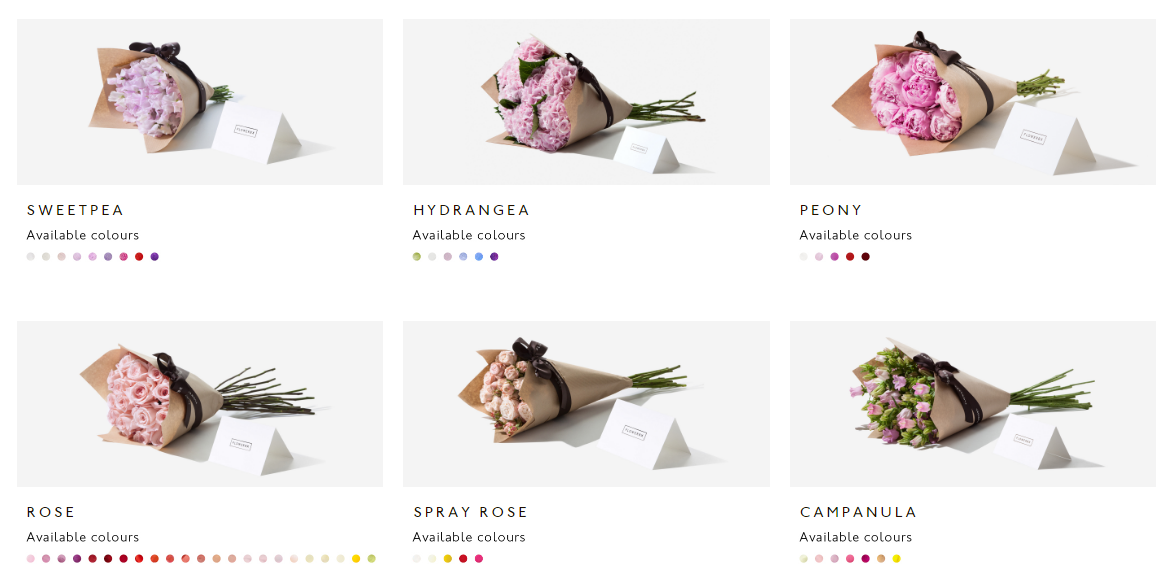Open the Campanula bouquet image
This screenshot has height=582, width=1169.
(x=973, y=404)
